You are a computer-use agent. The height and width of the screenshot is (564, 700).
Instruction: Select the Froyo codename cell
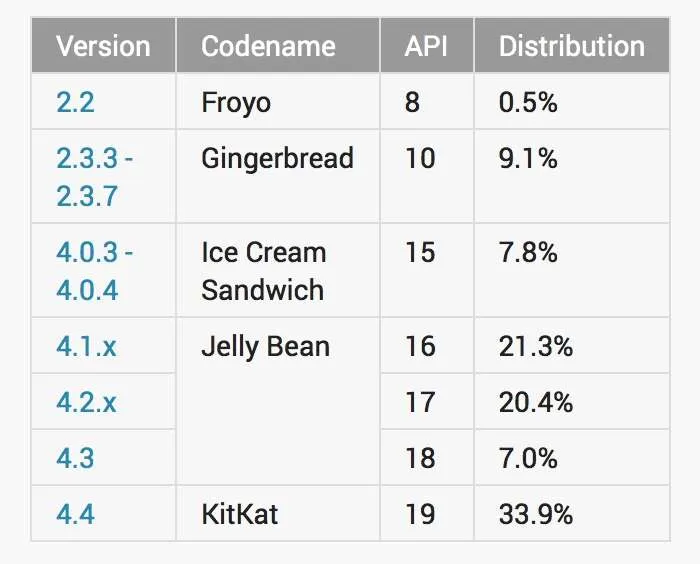pos(278,102)
